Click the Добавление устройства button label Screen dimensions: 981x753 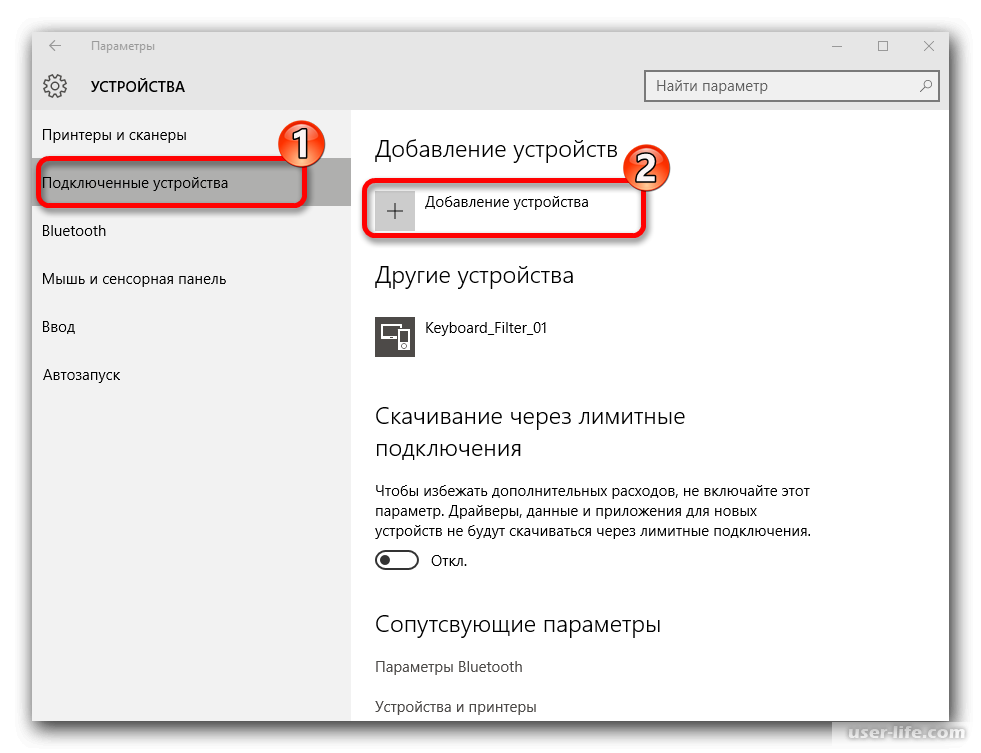click(507, 202)
